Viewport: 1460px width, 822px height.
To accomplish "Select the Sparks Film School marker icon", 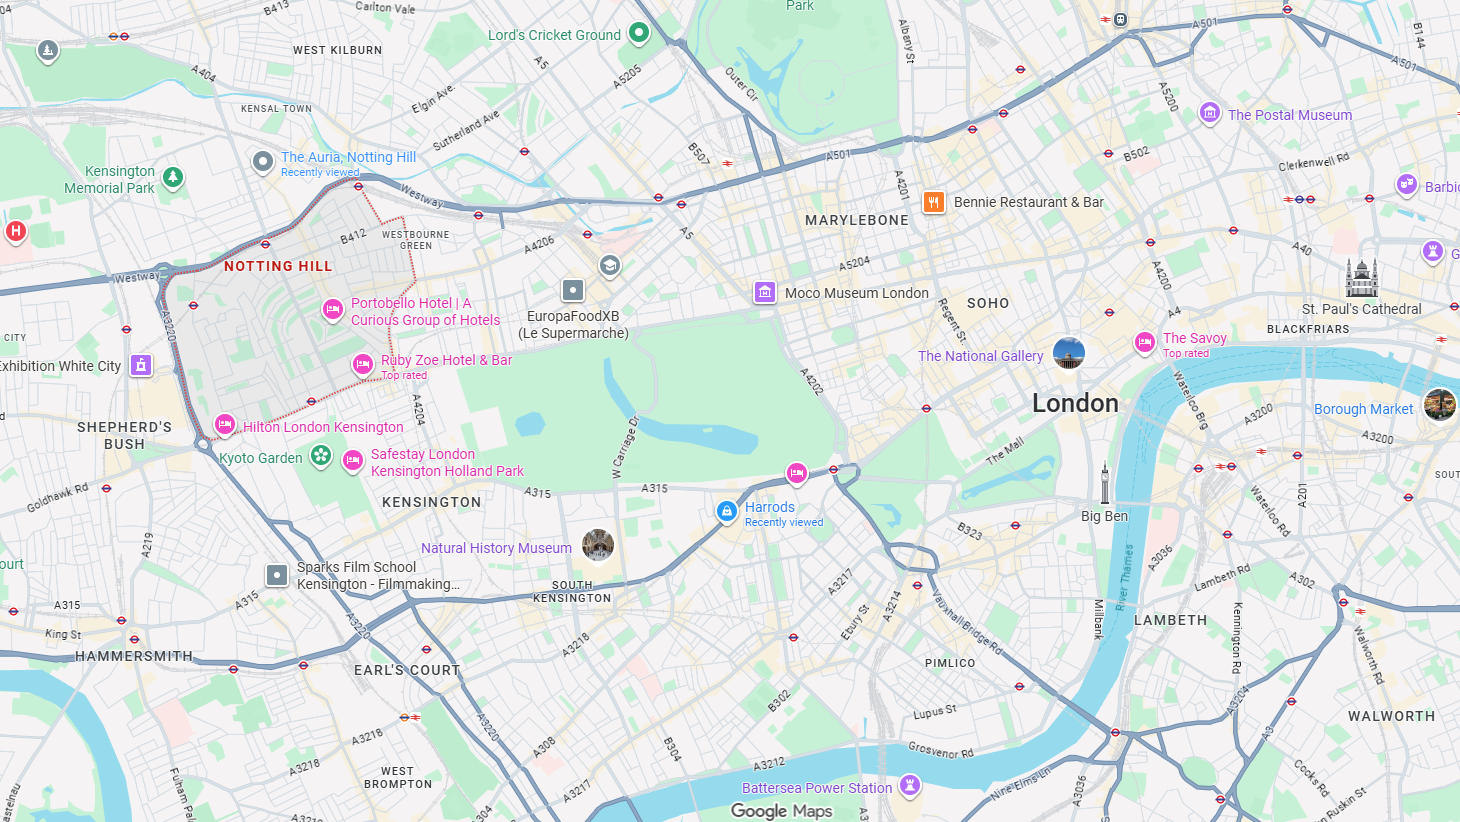I will [277, 575].
